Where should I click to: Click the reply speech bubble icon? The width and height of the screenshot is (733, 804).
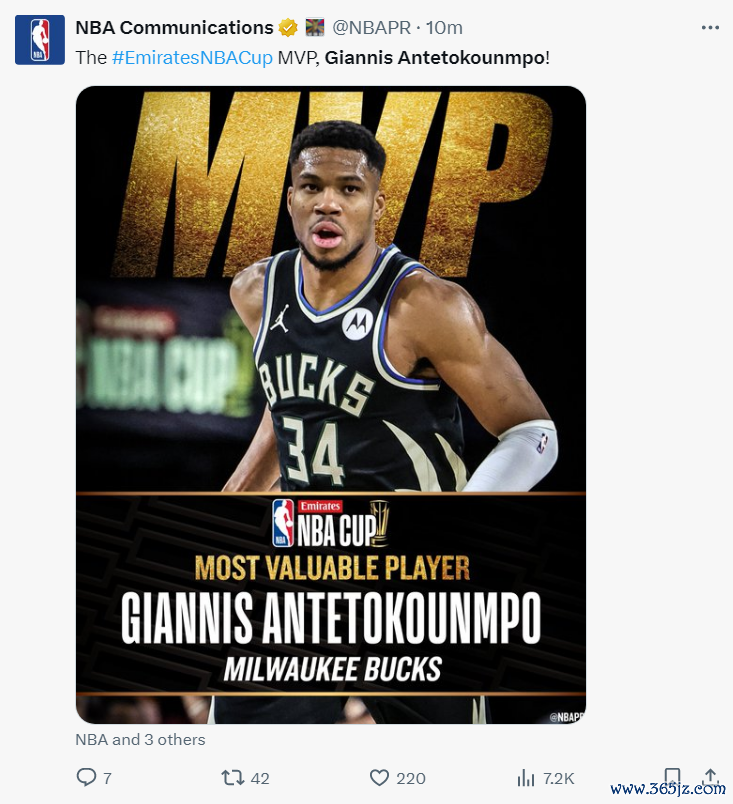(86, 777)
